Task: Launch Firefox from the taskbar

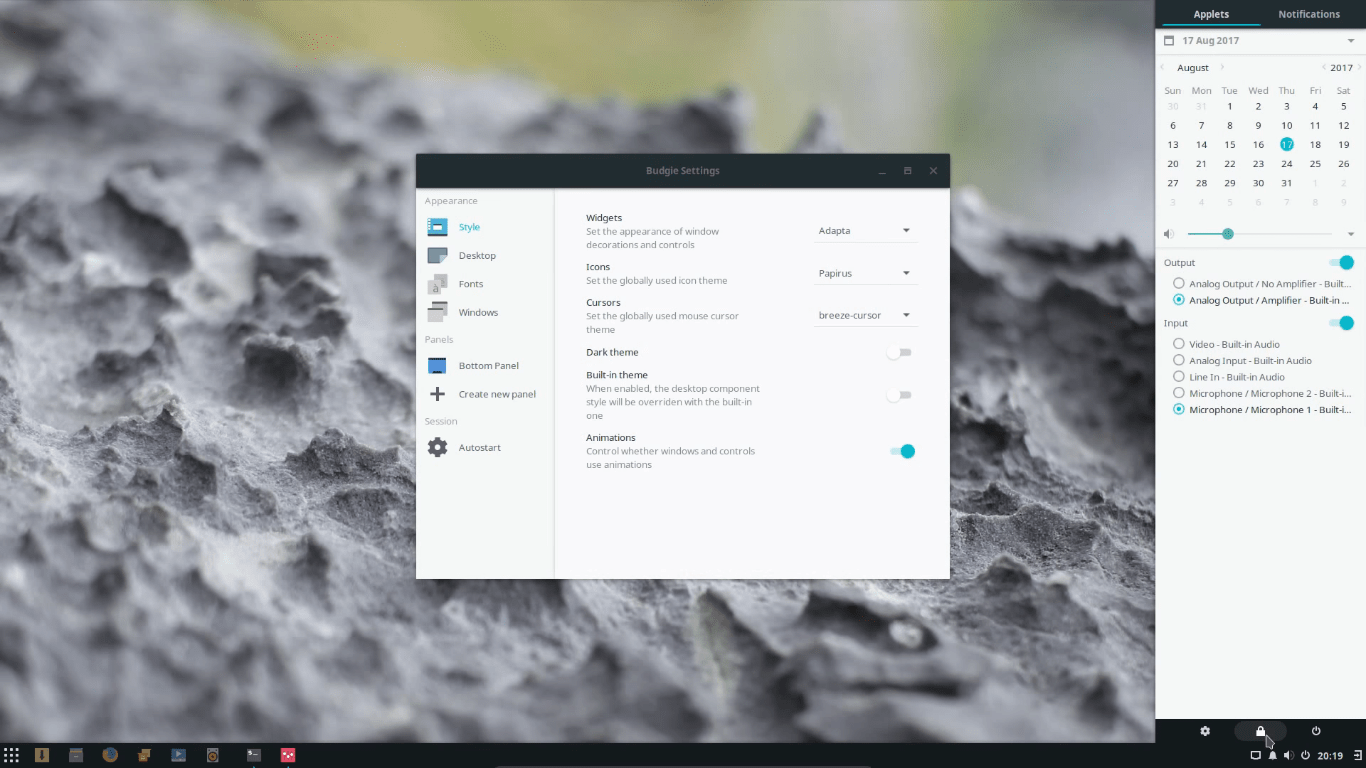Action: [x=110, y=755]
